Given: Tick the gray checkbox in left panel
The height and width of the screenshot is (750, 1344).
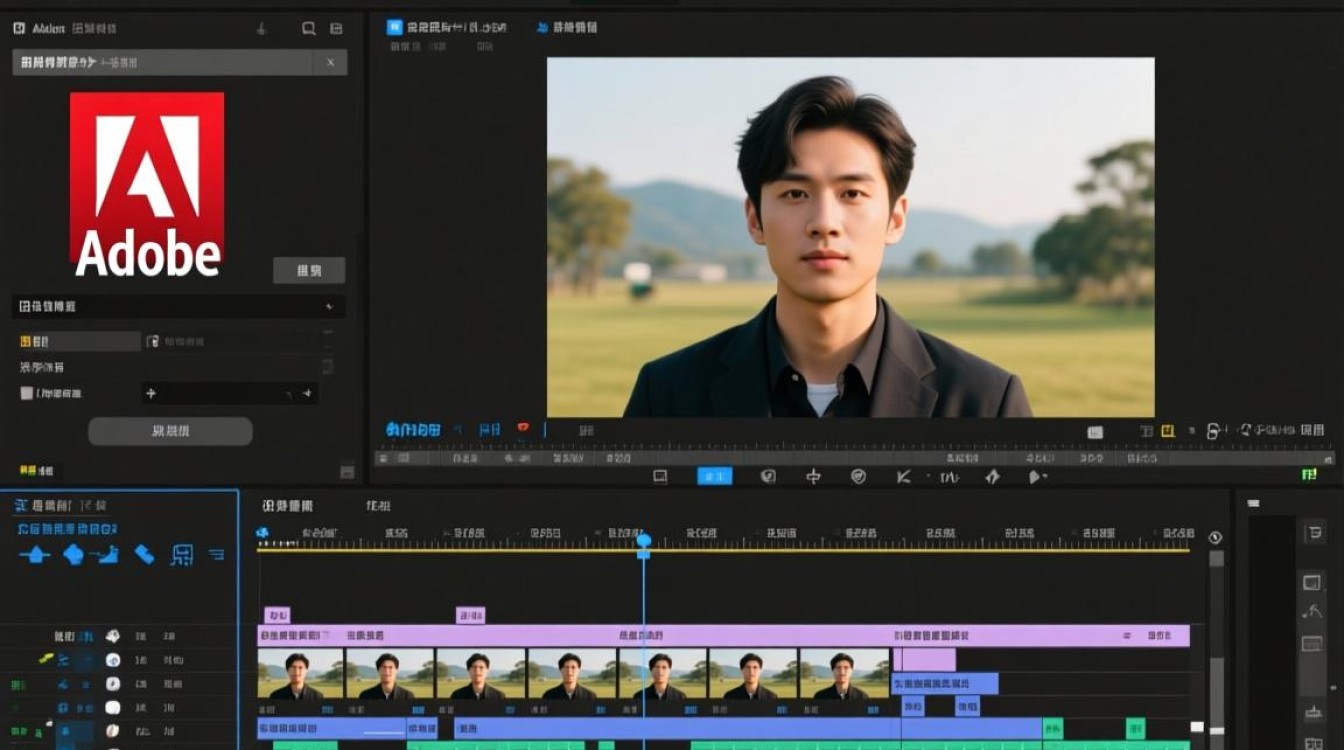Looking at the screenshot, I should tap(27, 394).
